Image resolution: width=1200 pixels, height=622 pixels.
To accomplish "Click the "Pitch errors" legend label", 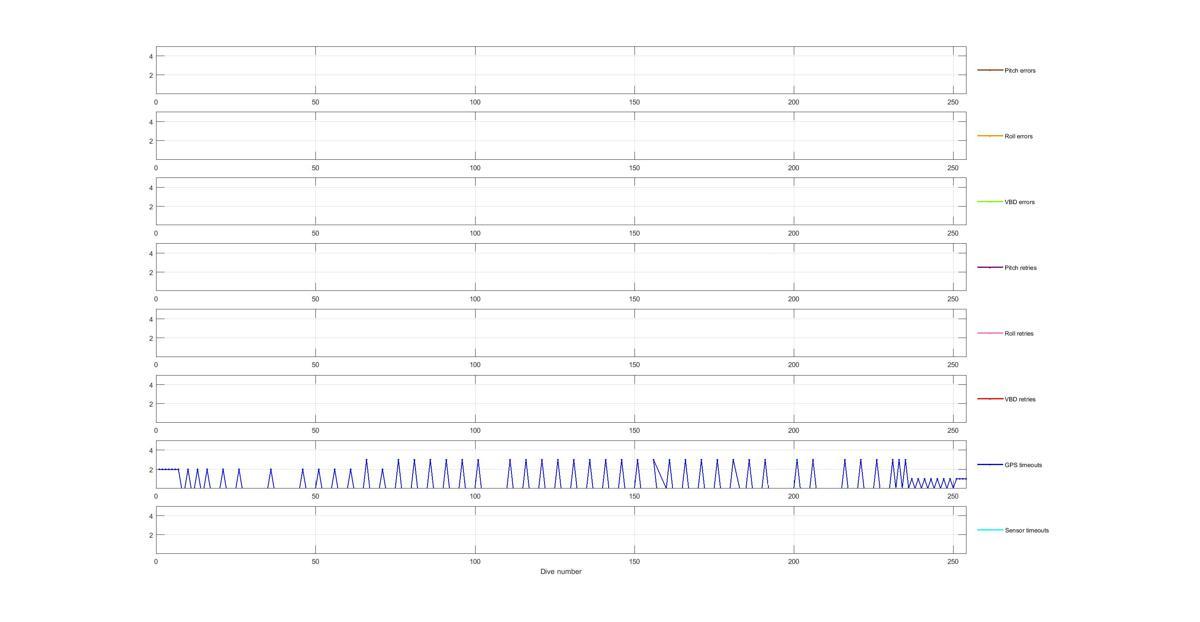I will click(1020, 71).
